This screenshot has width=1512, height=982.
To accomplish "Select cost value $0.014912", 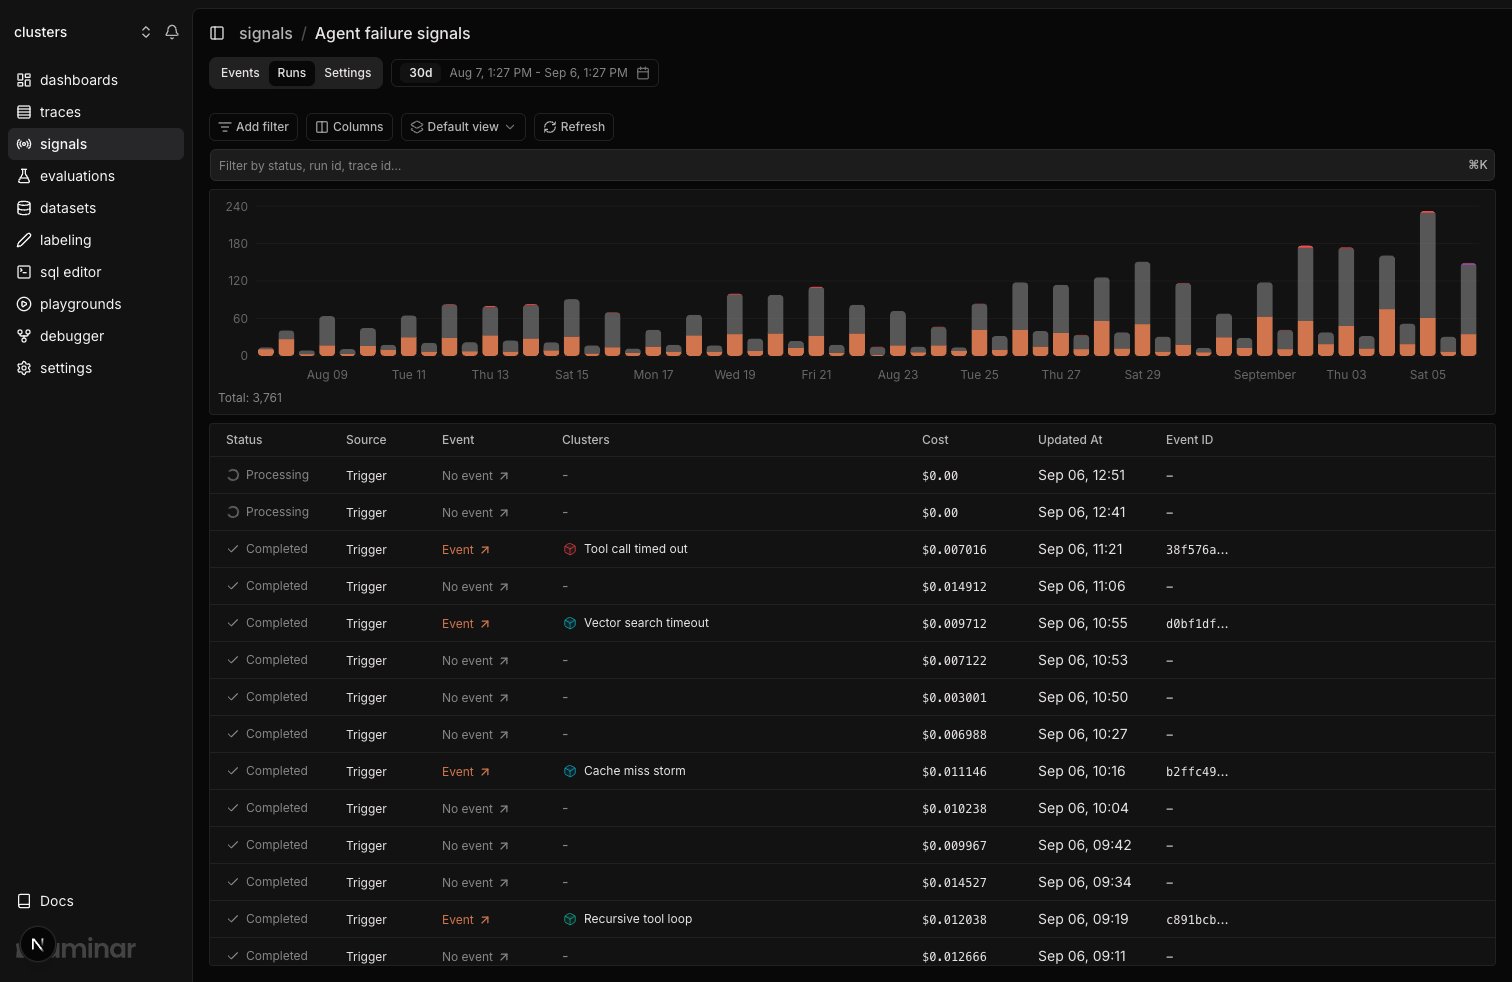I will point(954,587).
